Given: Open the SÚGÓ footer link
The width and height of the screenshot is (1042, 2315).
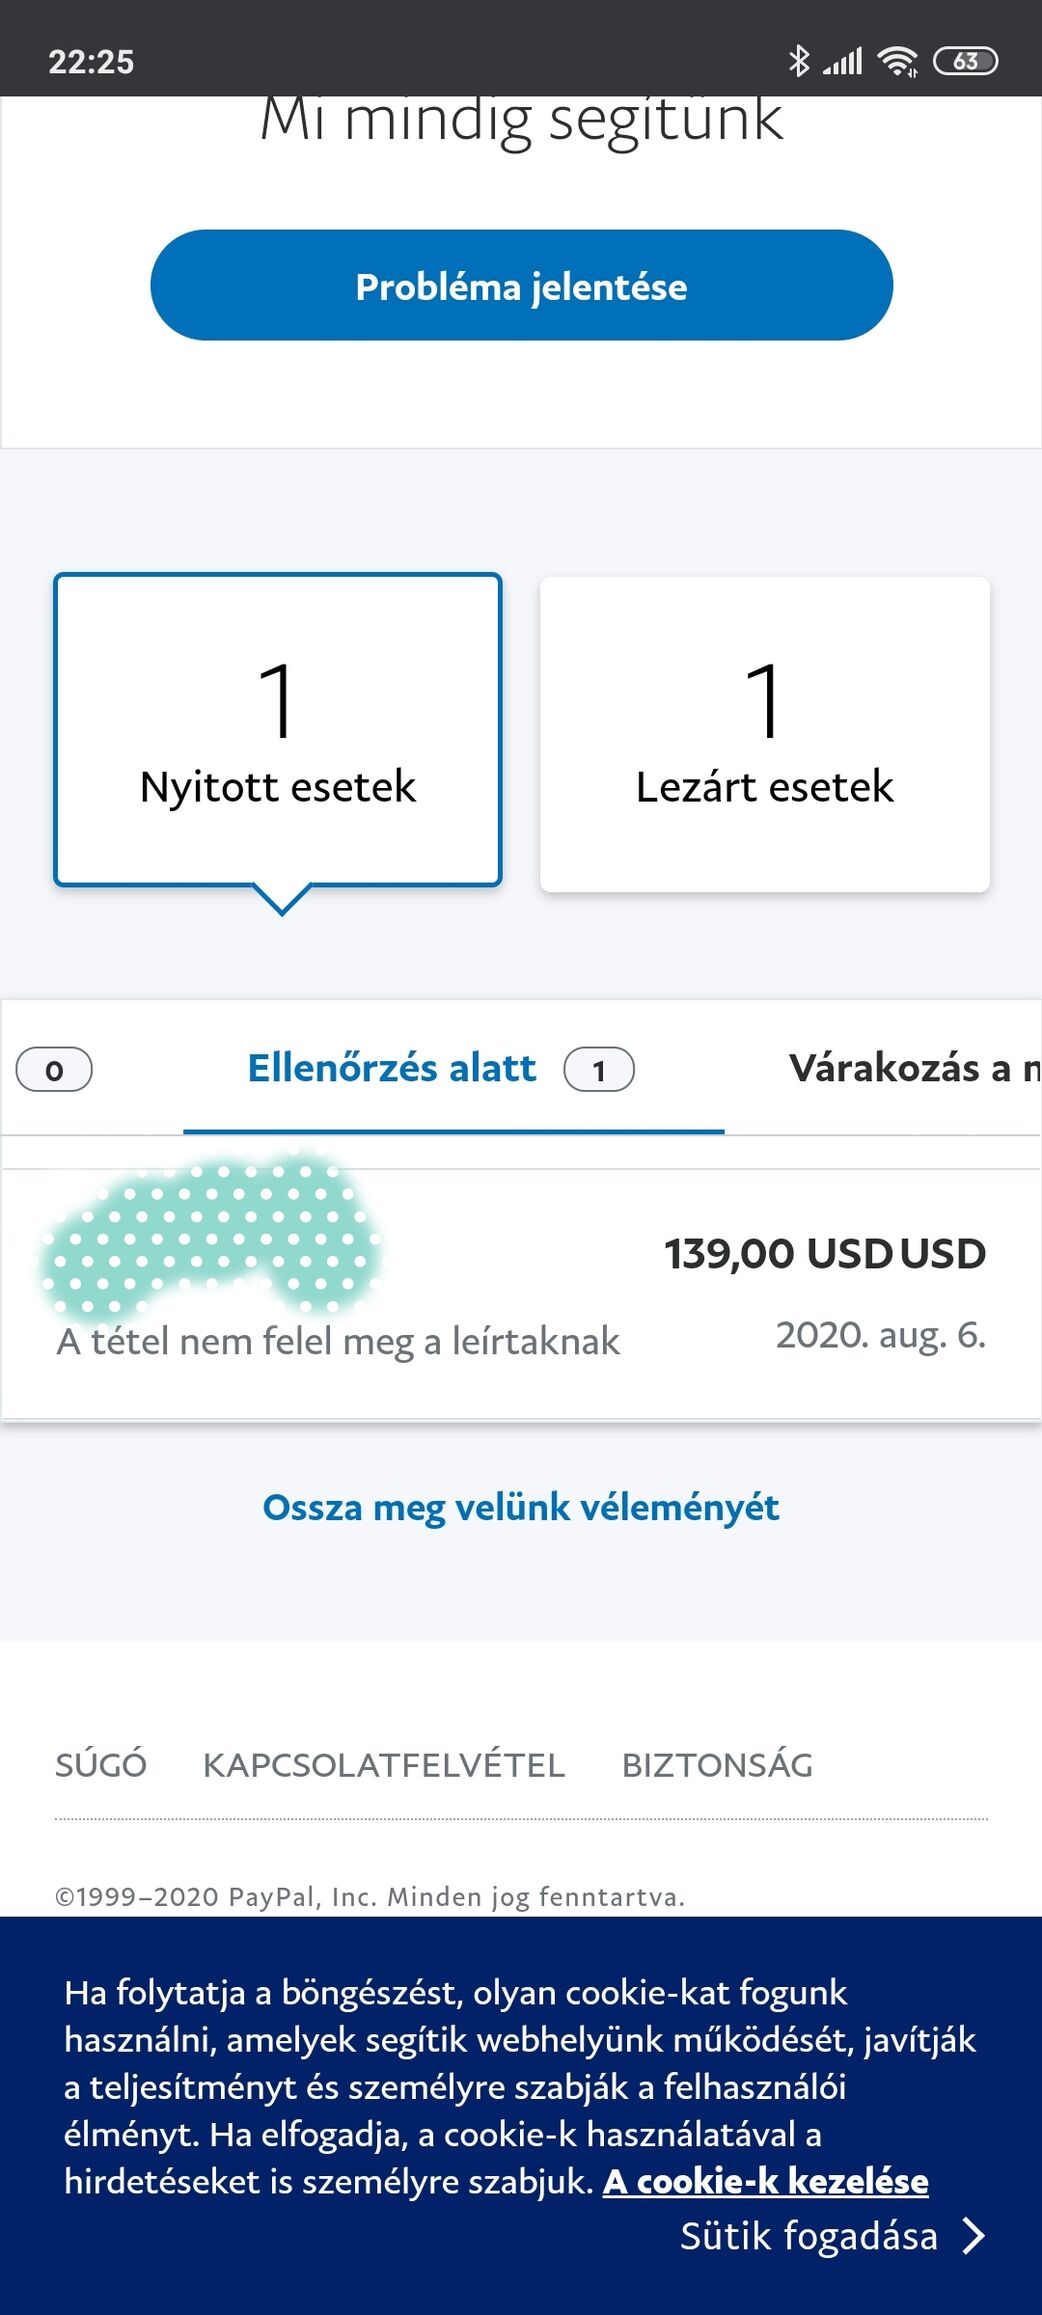Looking at the screenshot, I should [101, 1765].
